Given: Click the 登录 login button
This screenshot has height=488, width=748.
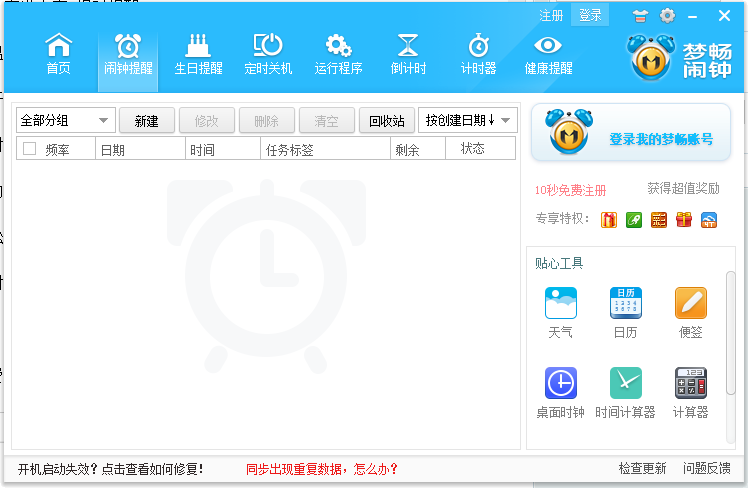Looking at the screenshot, I should [x=590, y=16].
